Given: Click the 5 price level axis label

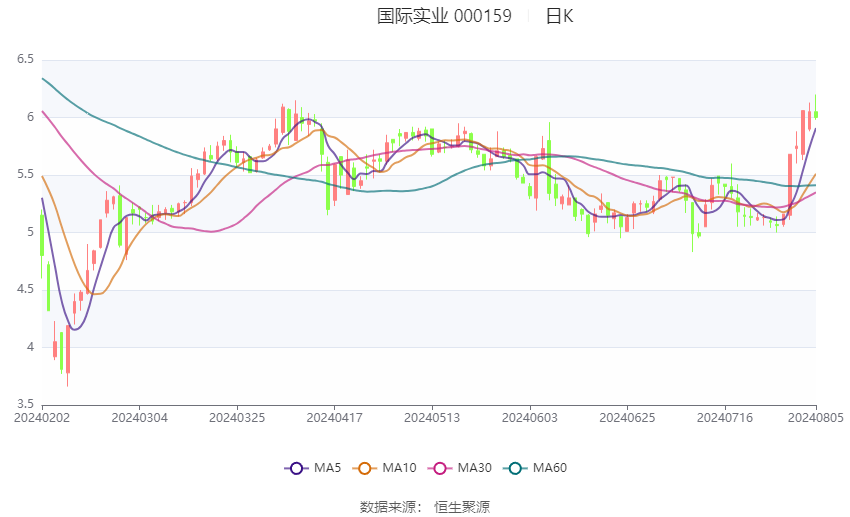Looking at the screenshot, I should [x=30, y=232].
